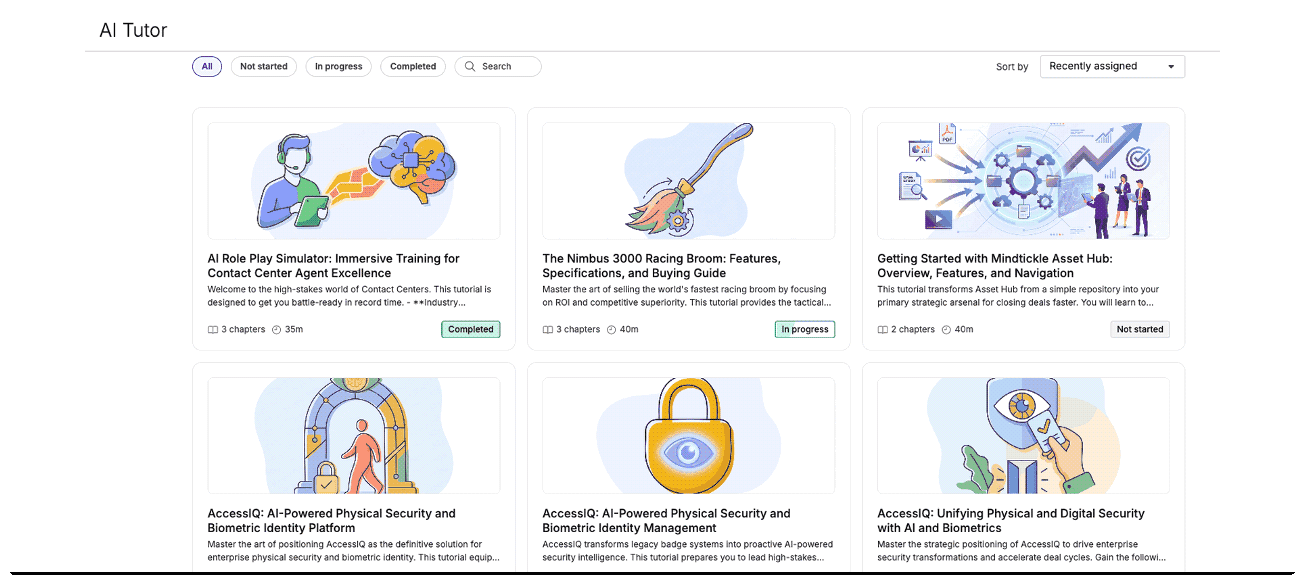Click 3 chapters text on AI Role Play card
This screenshot has width=1306, height=584.
(244, 330)
